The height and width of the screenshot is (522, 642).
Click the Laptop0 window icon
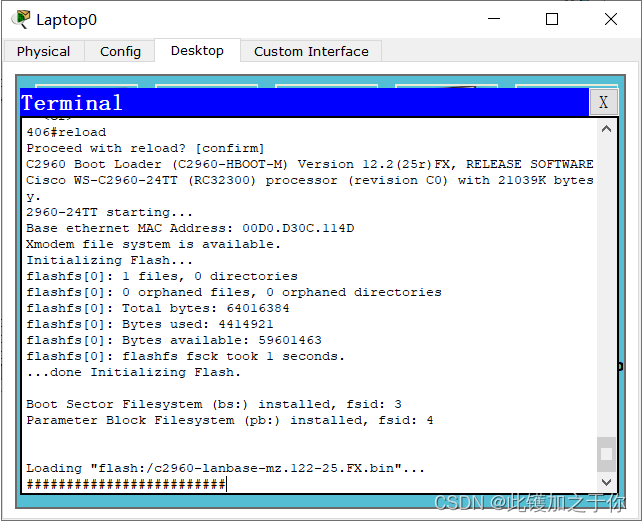[x=21, y=19]
